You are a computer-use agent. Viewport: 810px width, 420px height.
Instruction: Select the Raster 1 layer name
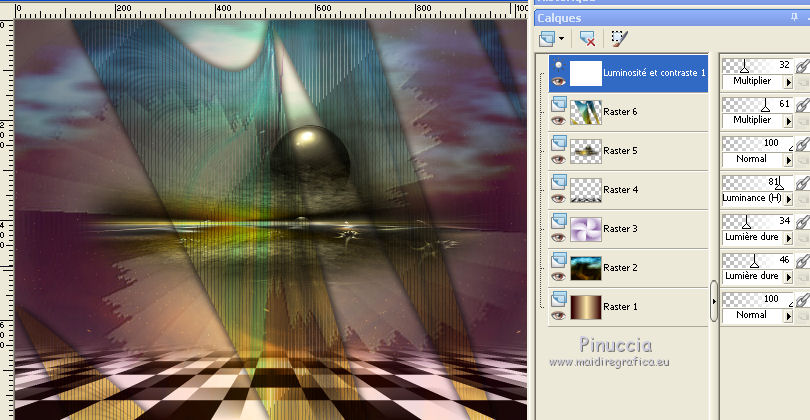coord(620,306)
